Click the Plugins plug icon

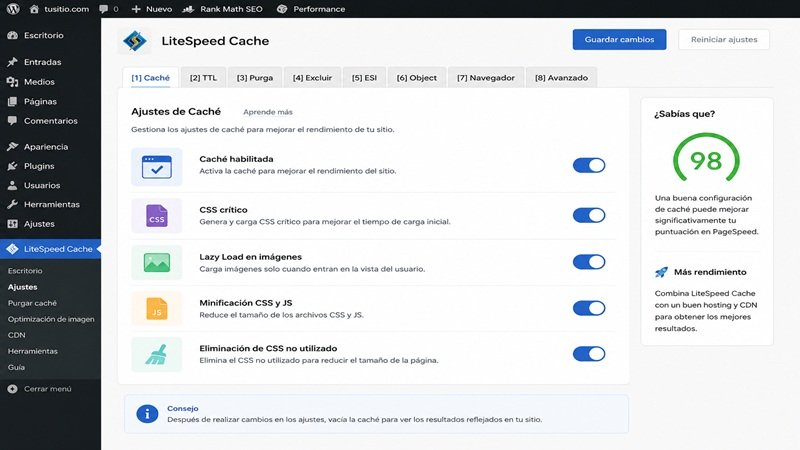[13, 166]
